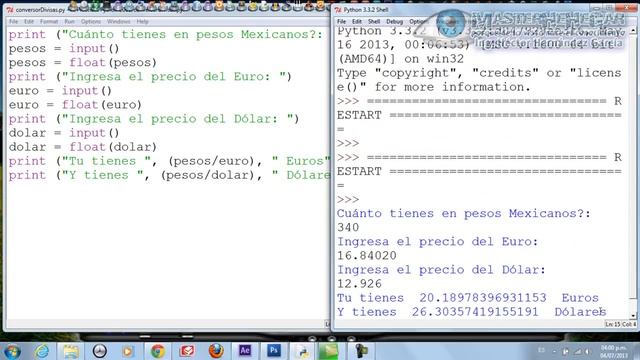This screenshot has width=640, height=360.
Task: Click Shell line '(AMD64)] on win32'
Action: tap(400, 59)
